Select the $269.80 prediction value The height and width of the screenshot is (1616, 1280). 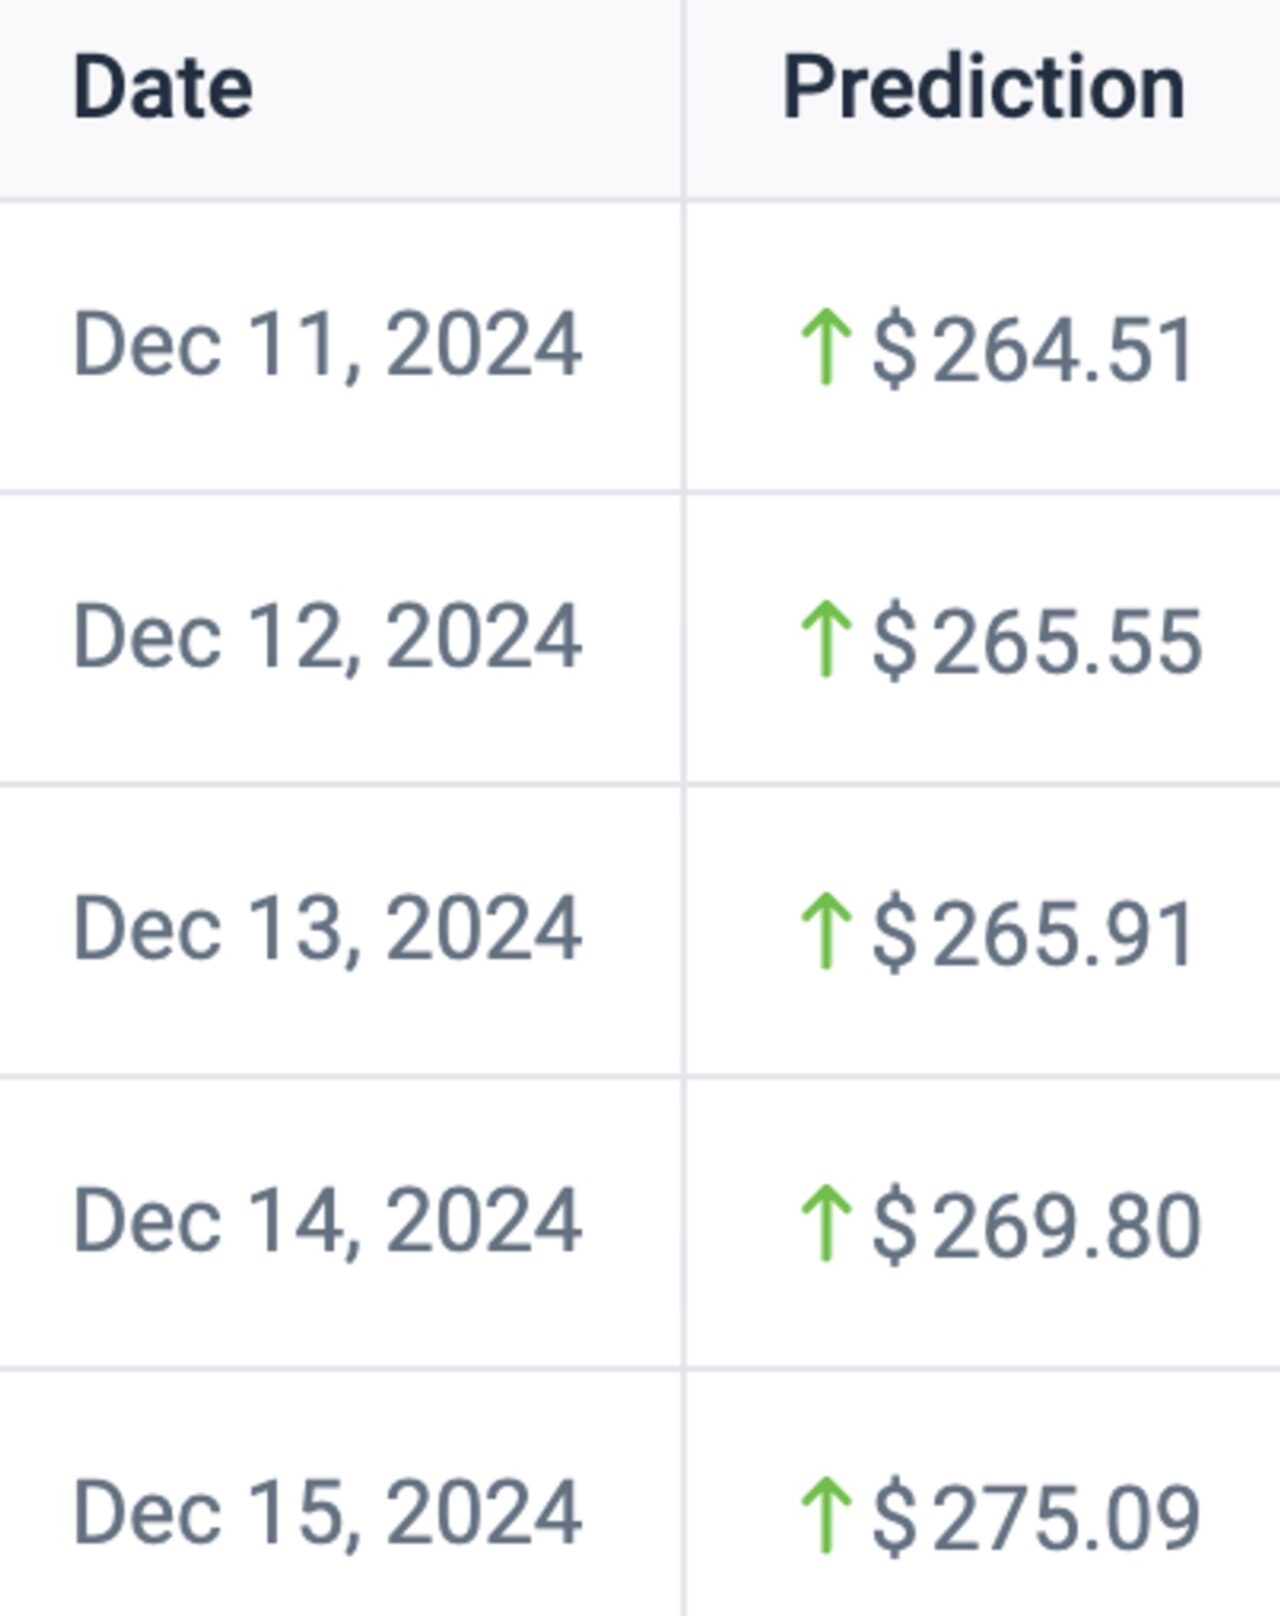point(1036,1225)
